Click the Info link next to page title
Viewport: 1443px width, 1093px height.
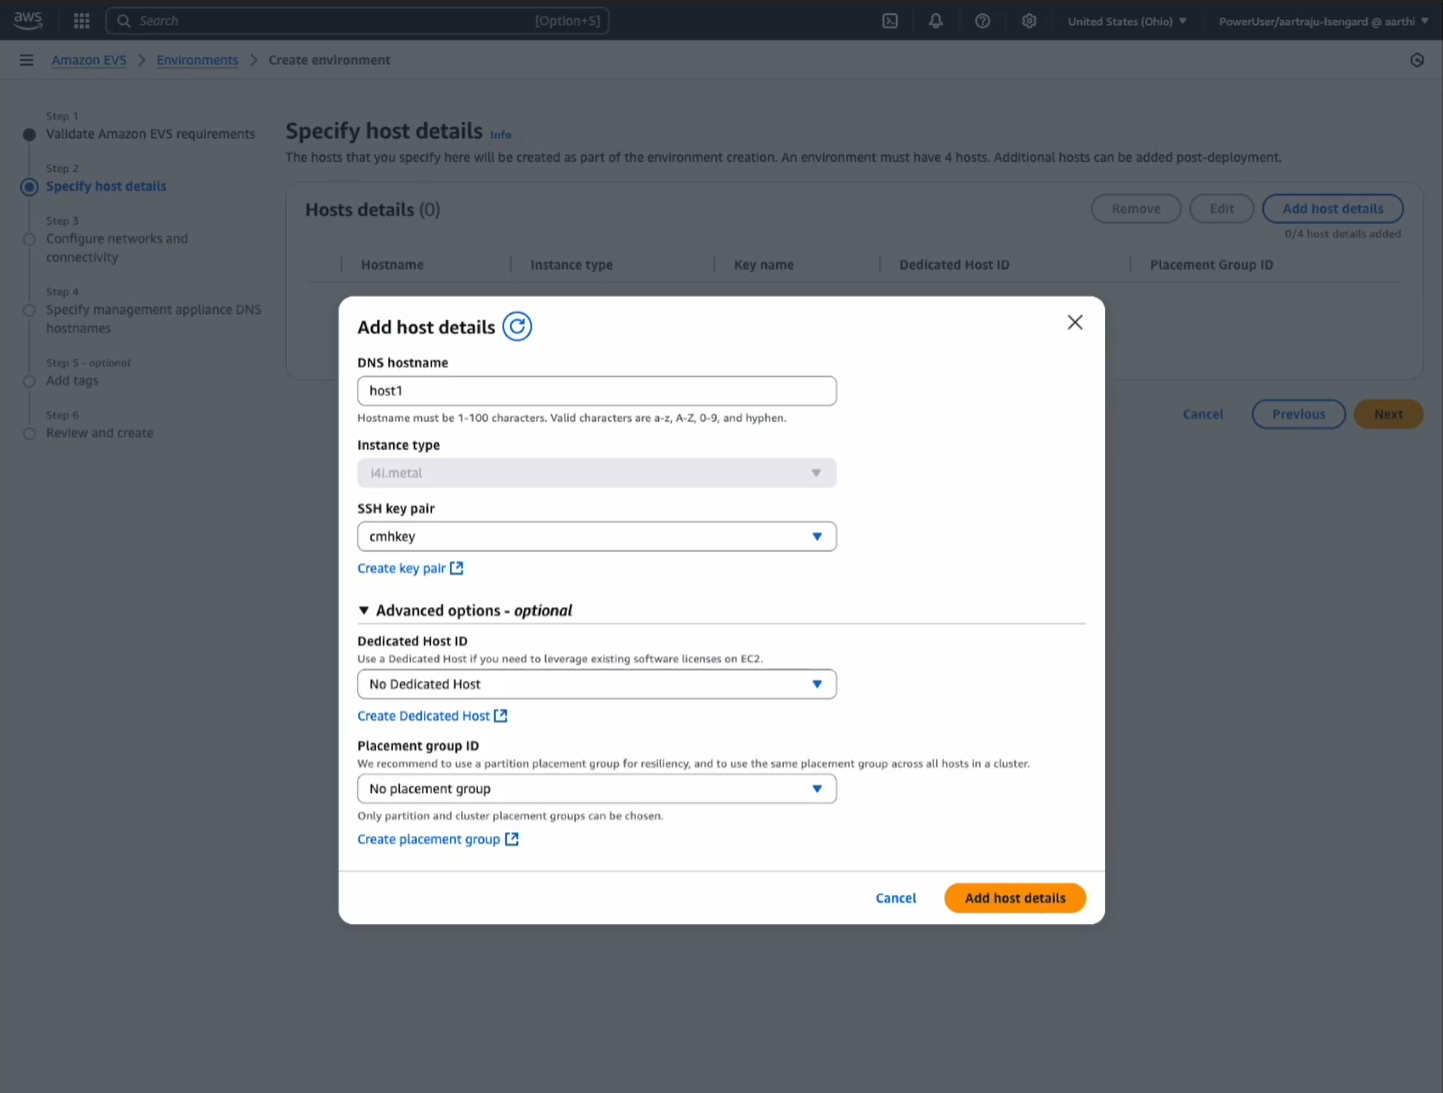(x=501, y=135)
